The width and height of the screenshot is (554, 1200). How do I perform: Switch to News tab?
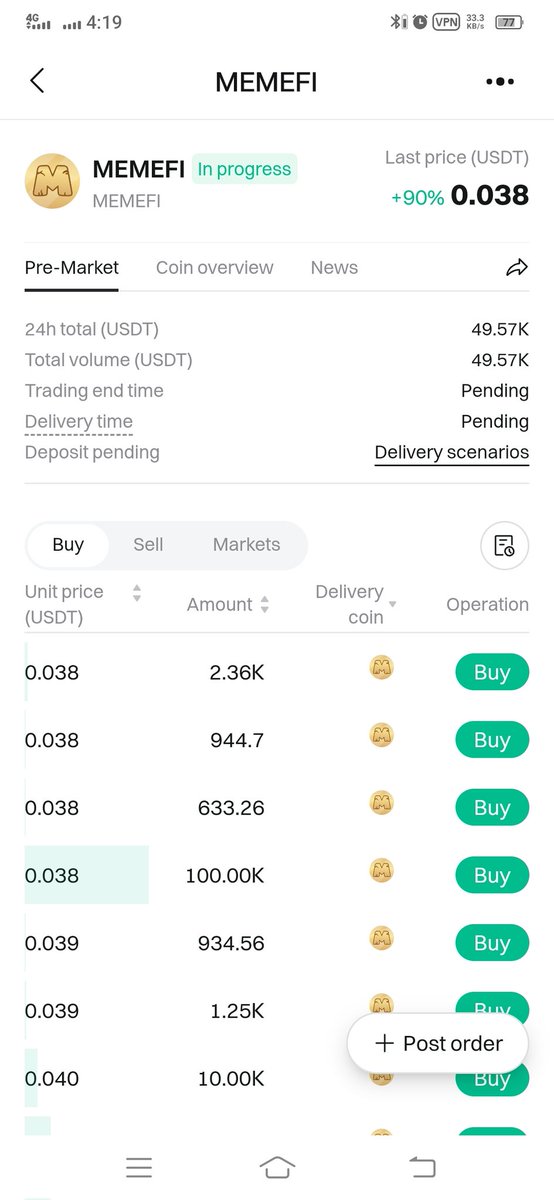coord(334,268)
